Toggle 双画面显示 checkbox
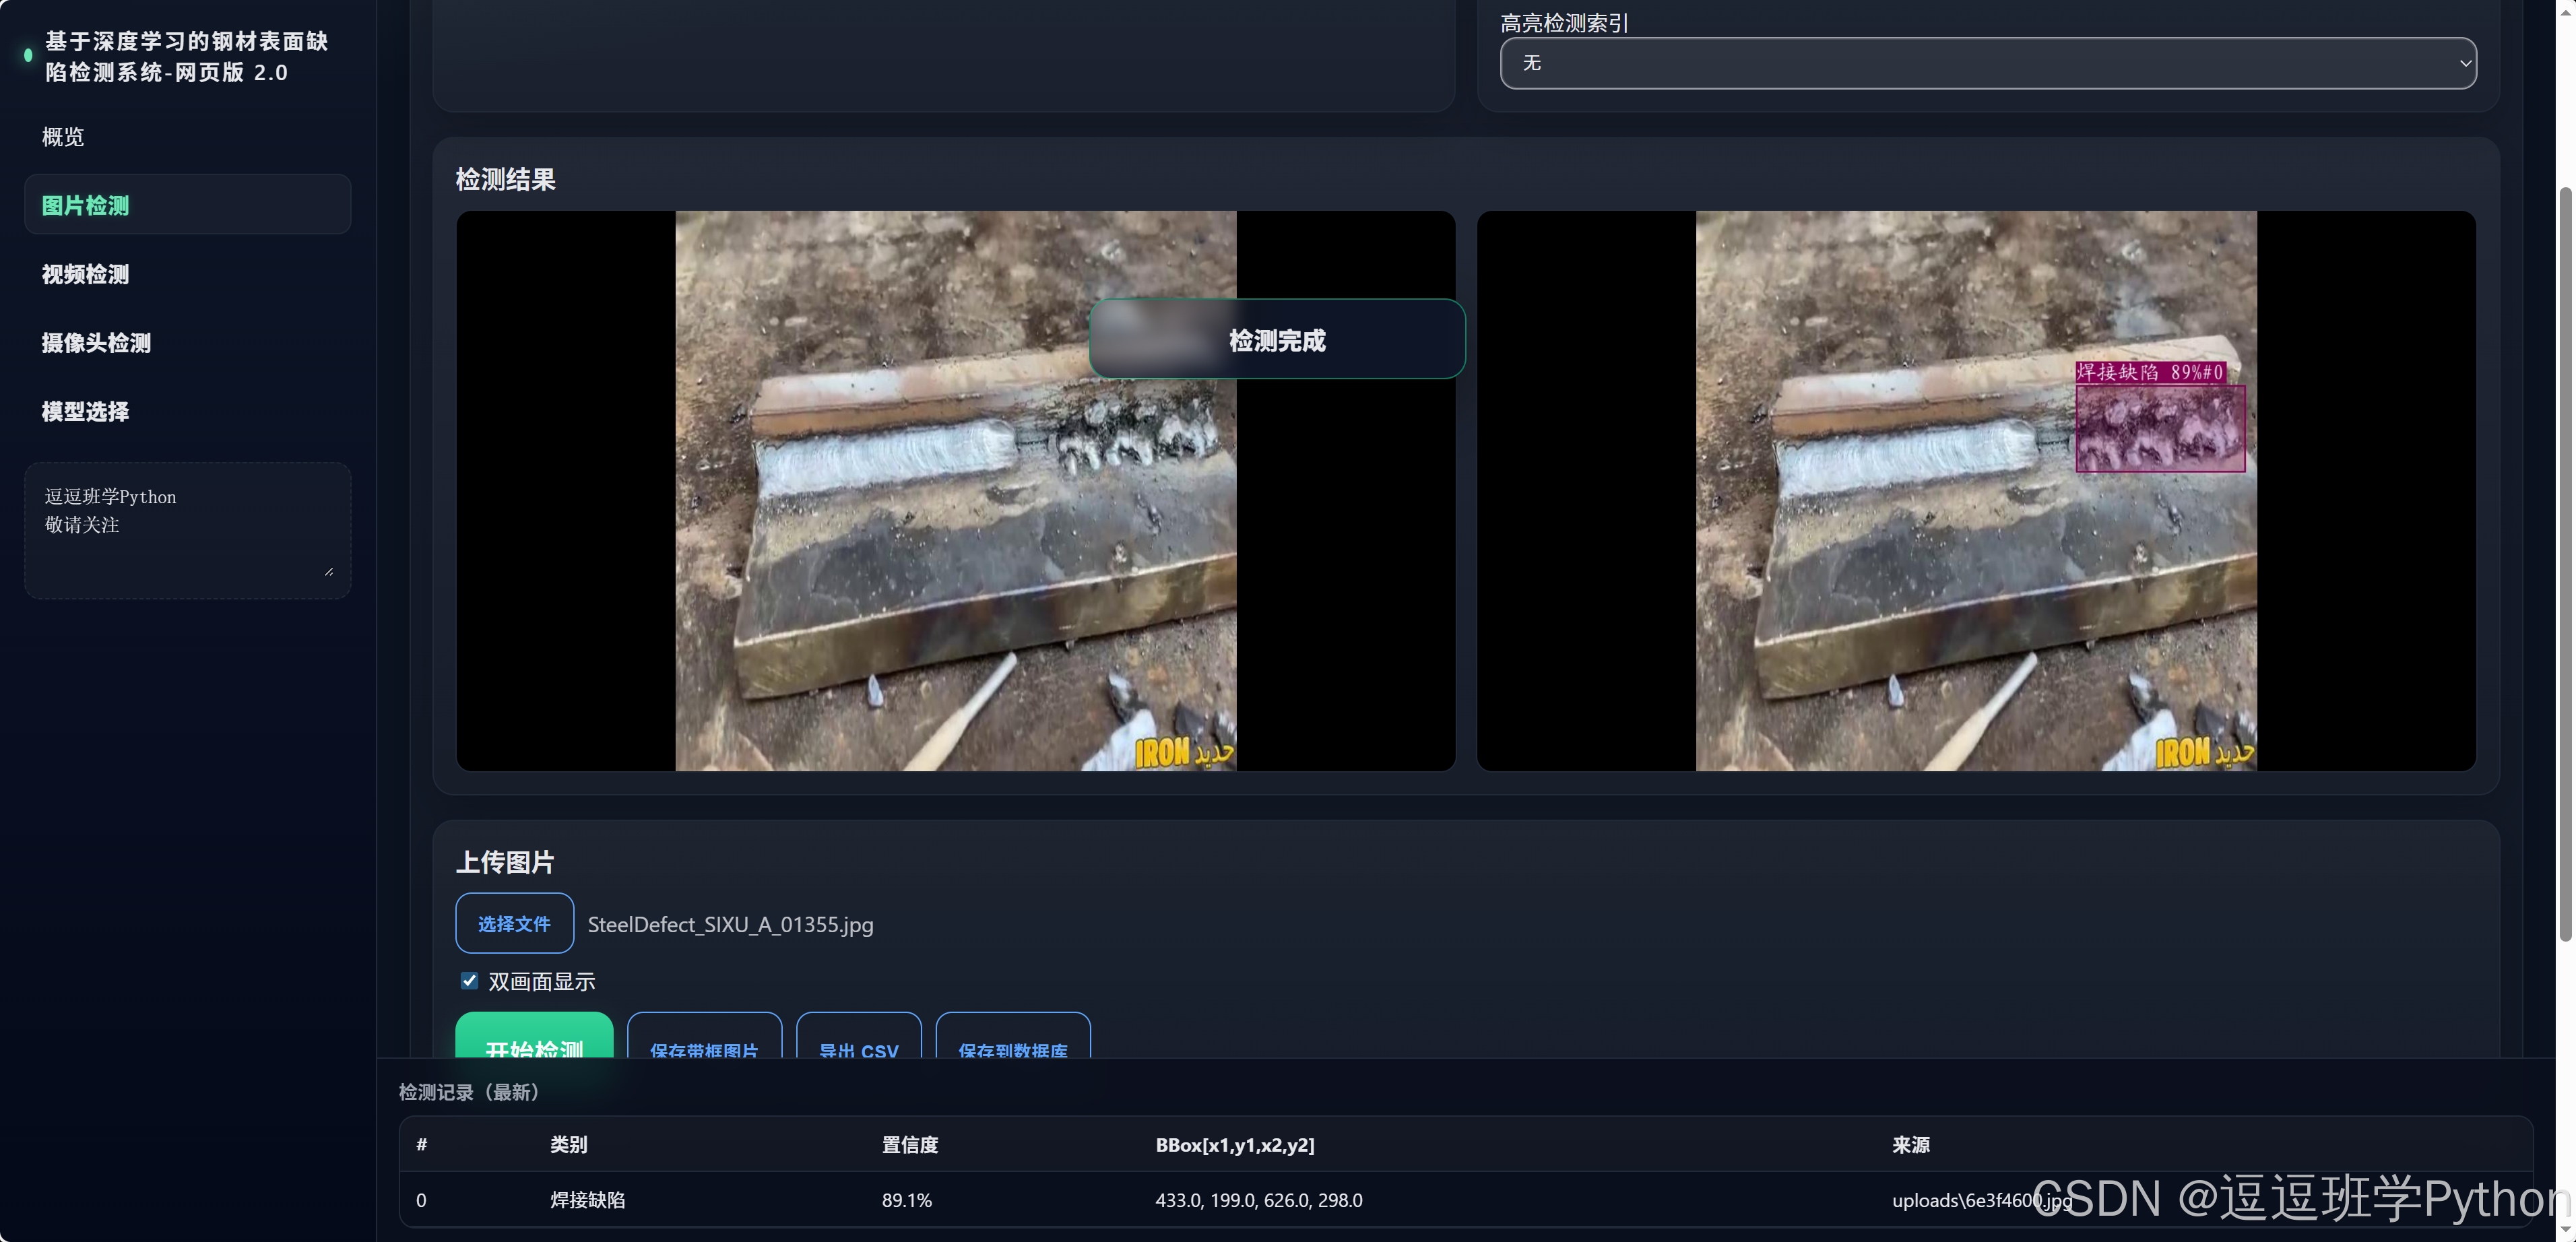 click(469, 980)
